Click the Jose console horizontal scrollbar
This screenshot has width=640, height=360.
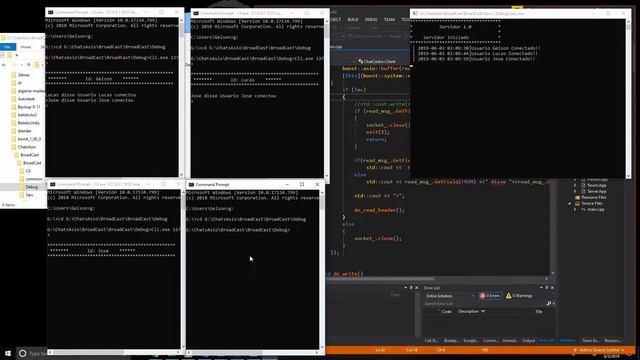click(114, 352)
